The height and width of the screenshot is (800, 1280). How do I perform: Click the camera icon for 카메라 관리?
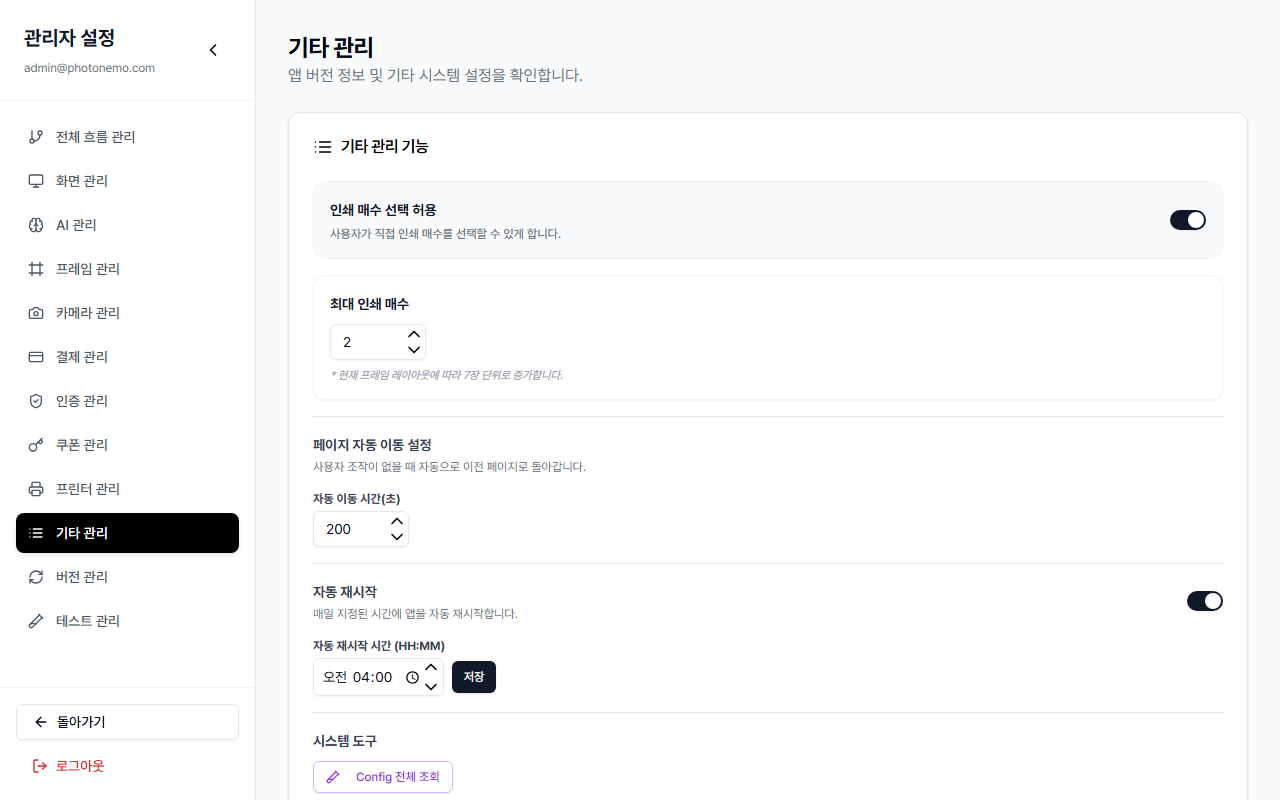(x=36, y=313)
